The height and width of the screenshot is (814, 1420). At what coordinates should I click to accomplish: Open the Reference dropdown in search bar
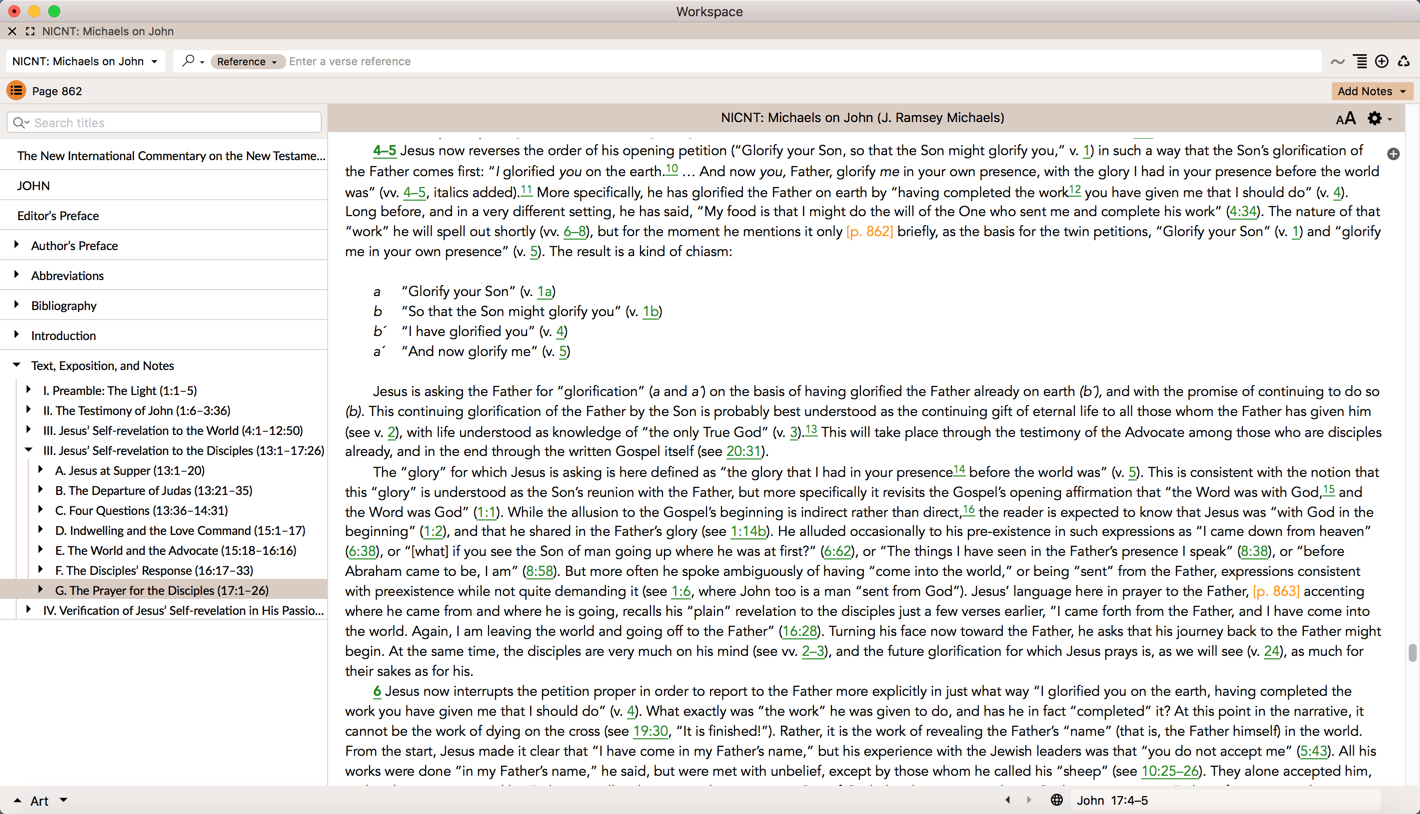point(246,62)
